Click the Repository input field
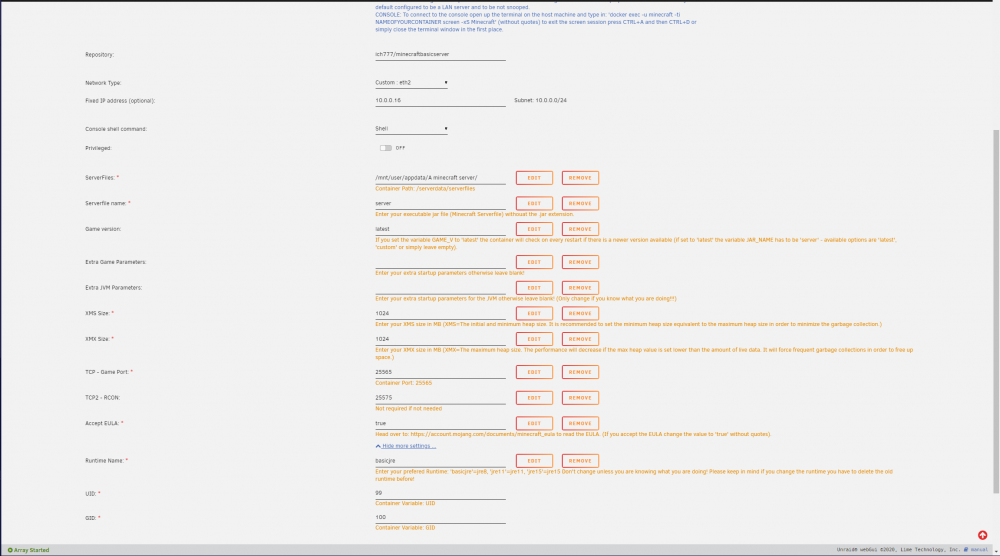This screenshot has height=556, width=1000. click(x=440, y=55)
